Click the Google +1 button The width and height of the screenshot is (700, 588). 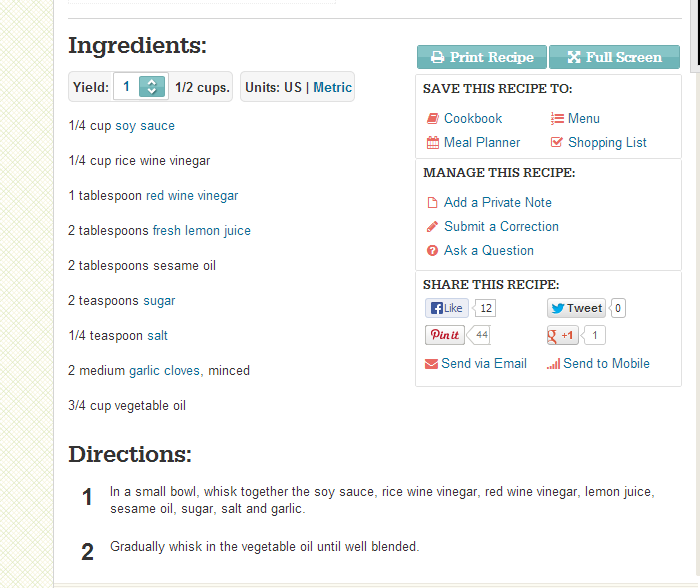[x=563, y=336]
